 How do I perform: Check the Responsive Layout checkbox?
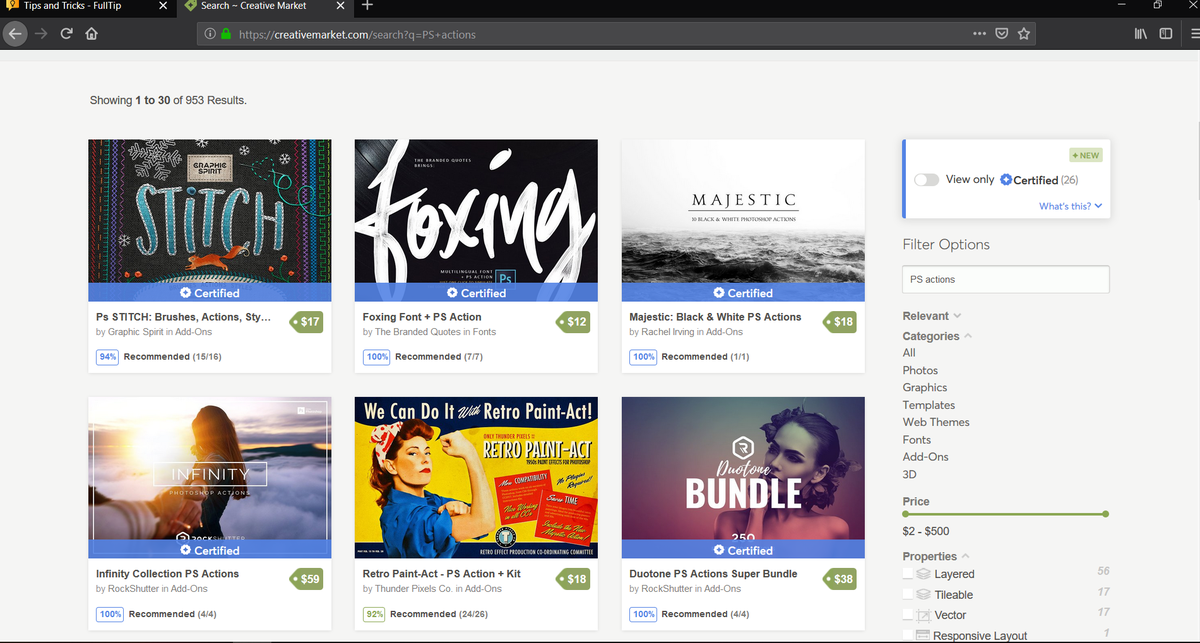point(908,635)
